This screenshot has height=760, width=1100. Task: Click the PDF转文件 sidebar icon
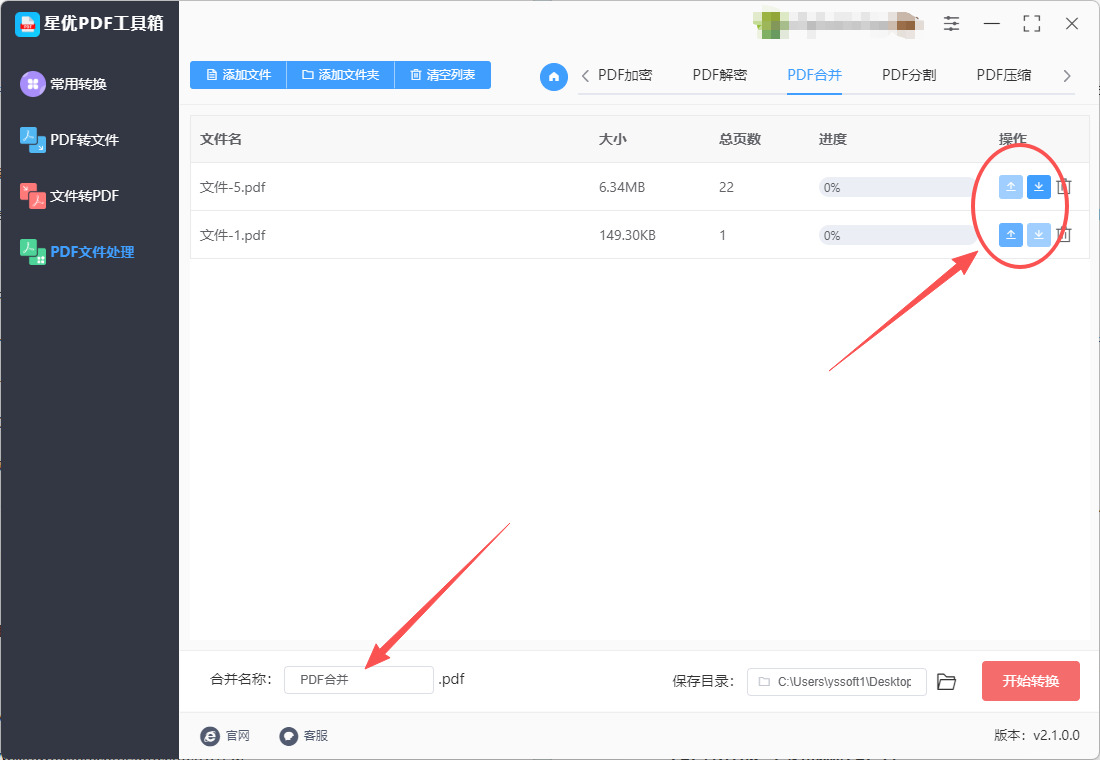pyautogui.click(x=32, y=140)
